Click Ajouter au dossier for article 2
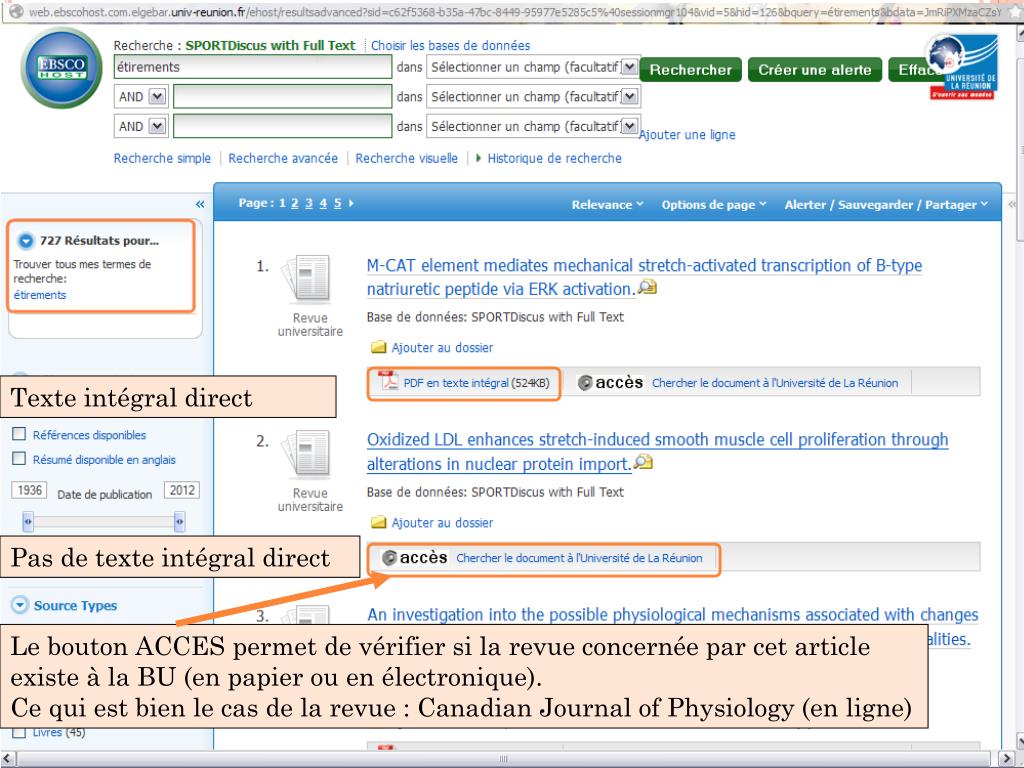This screenshot has height=768, width=1024. click(442, 522)
